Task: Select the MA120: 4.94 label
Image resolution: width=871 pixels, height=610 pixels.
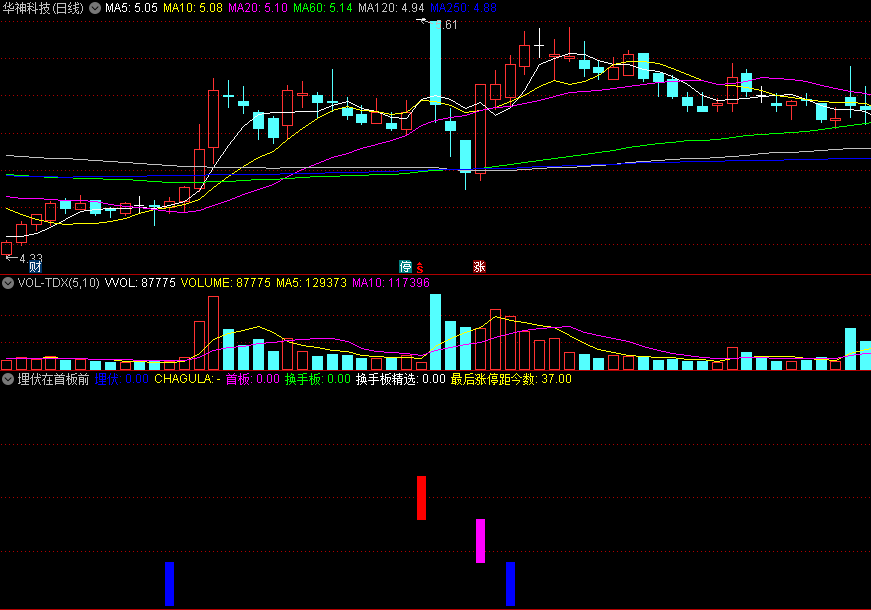Action: [391, 8]
